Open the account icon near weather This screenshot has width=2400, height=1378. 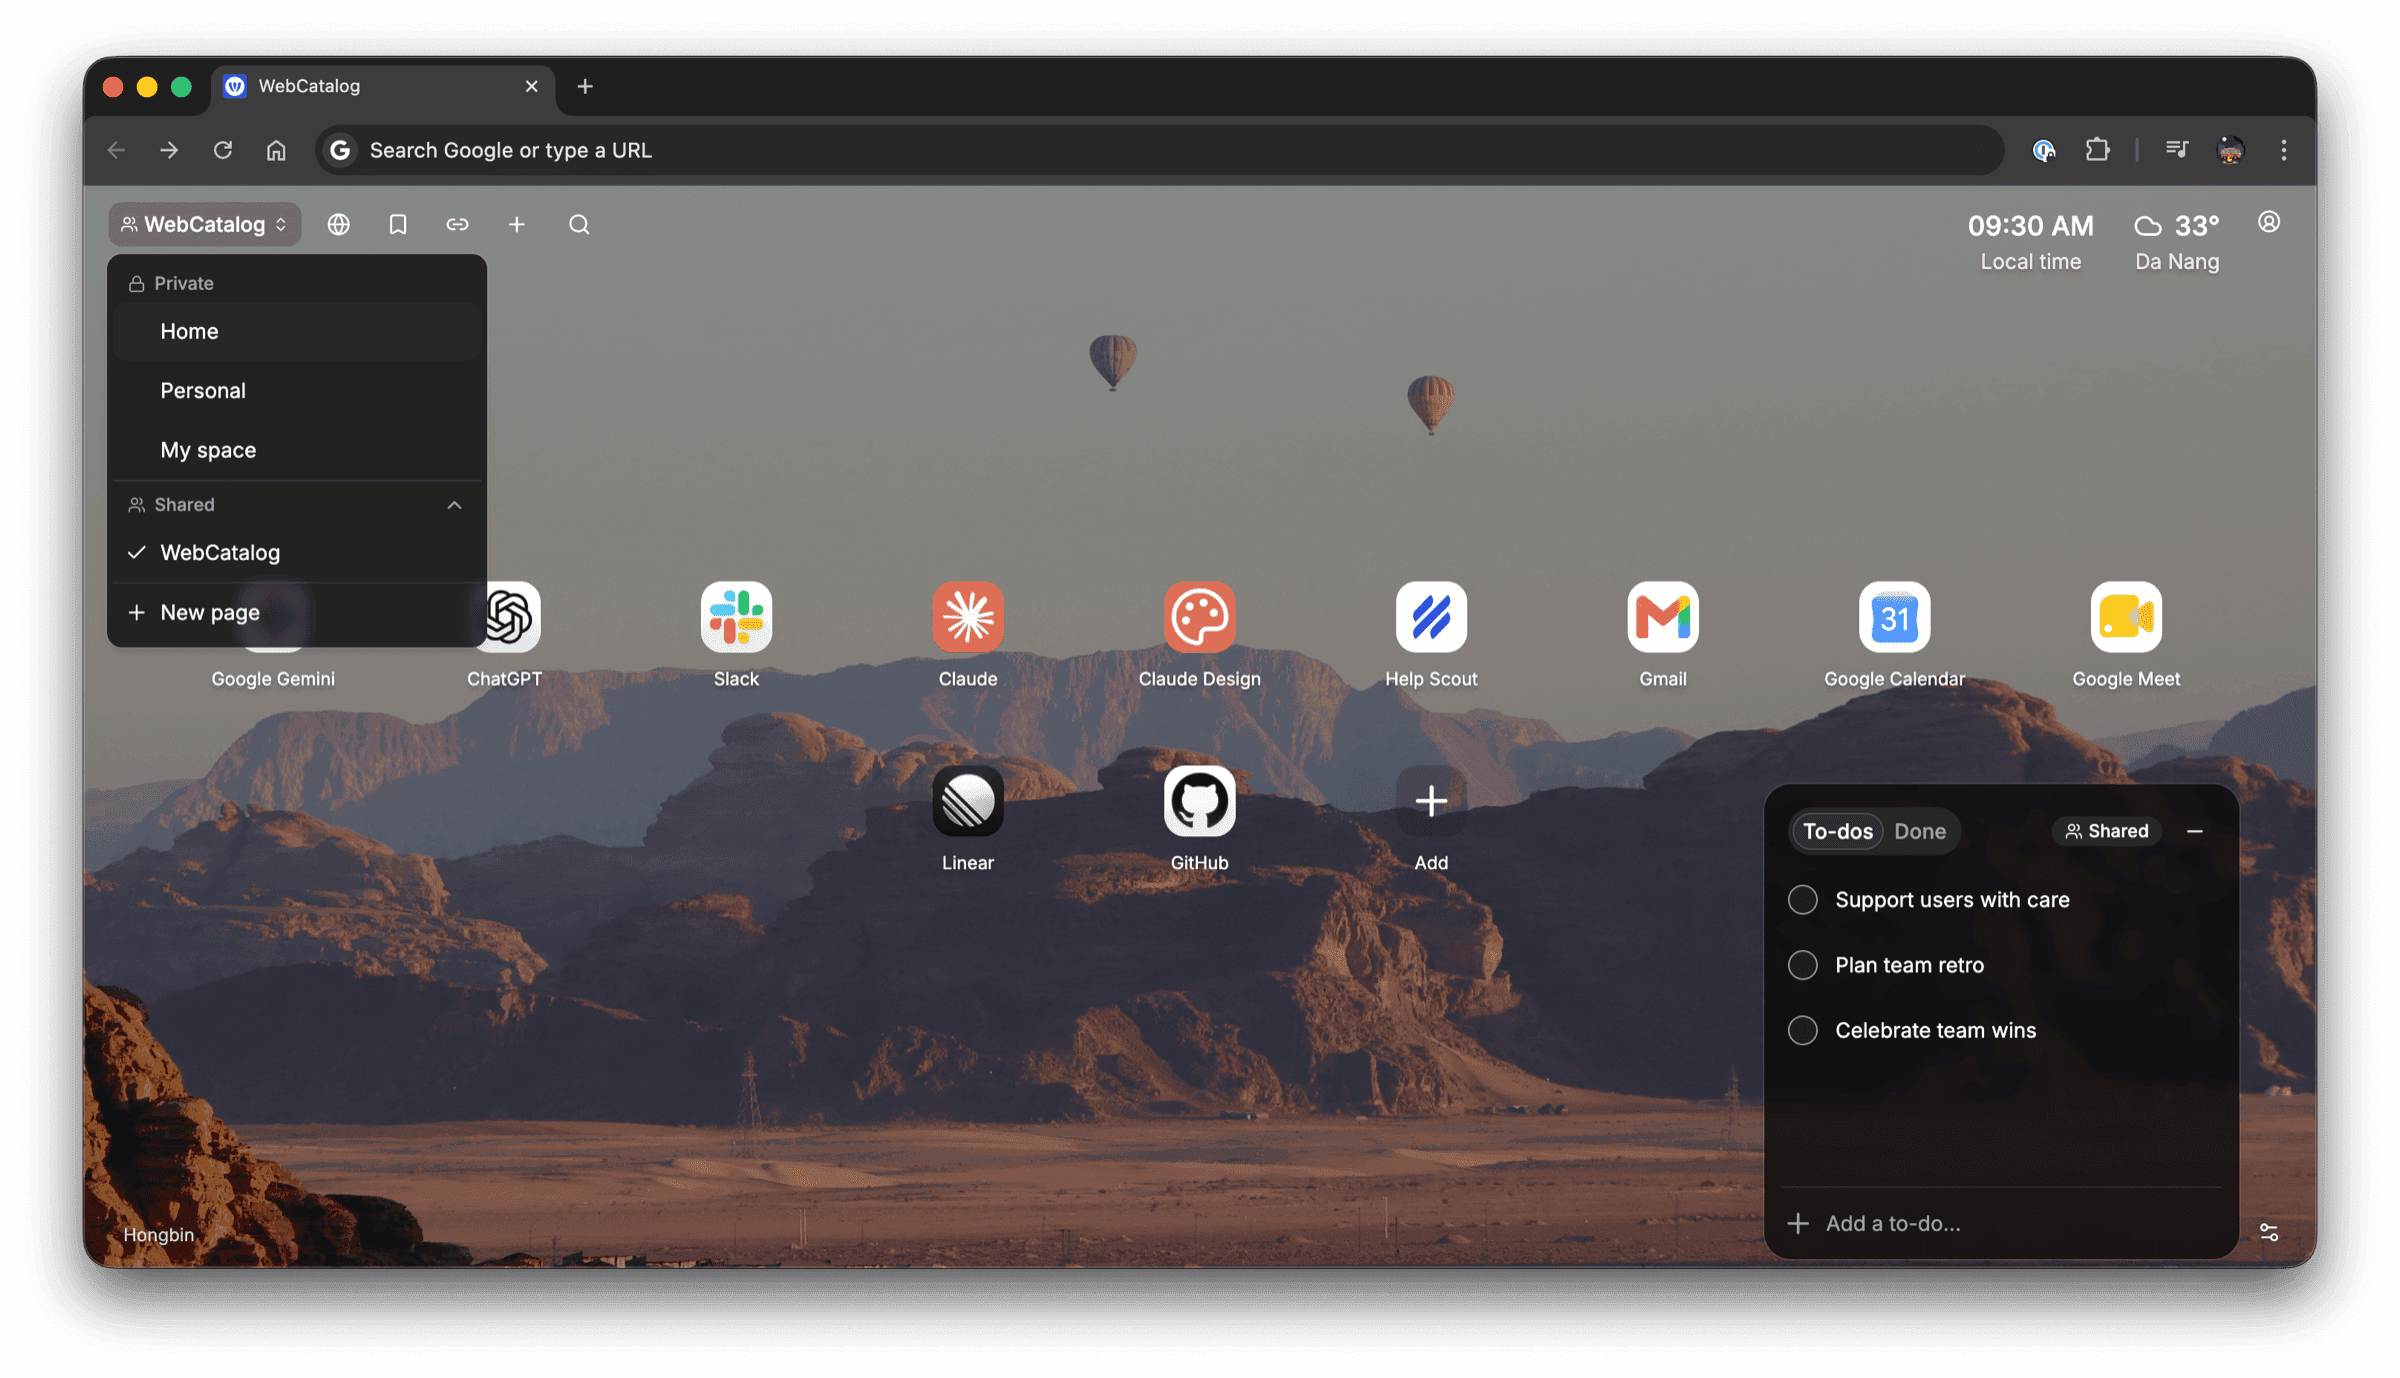(2269, 222)
